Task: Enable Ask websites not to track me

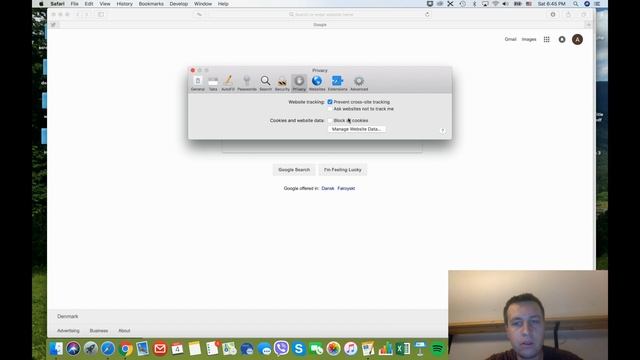Action: point(330,109)
